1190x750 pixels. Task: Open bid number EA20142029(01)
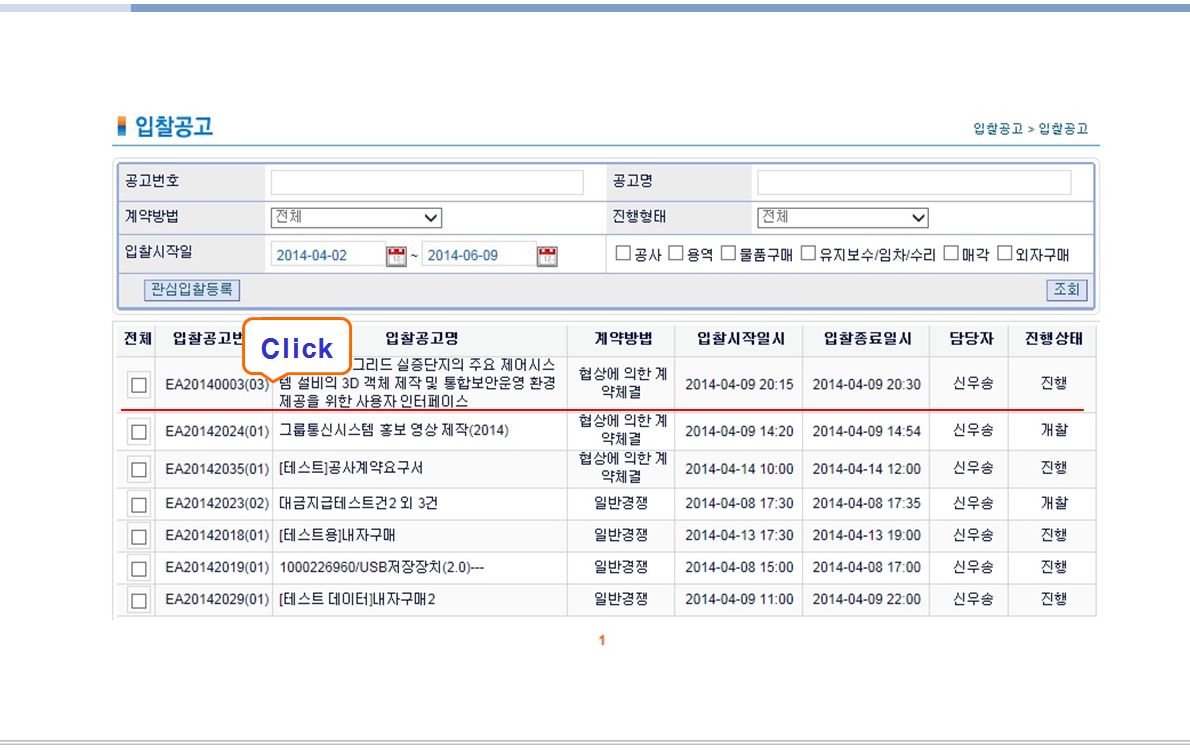tap(217, 599)
